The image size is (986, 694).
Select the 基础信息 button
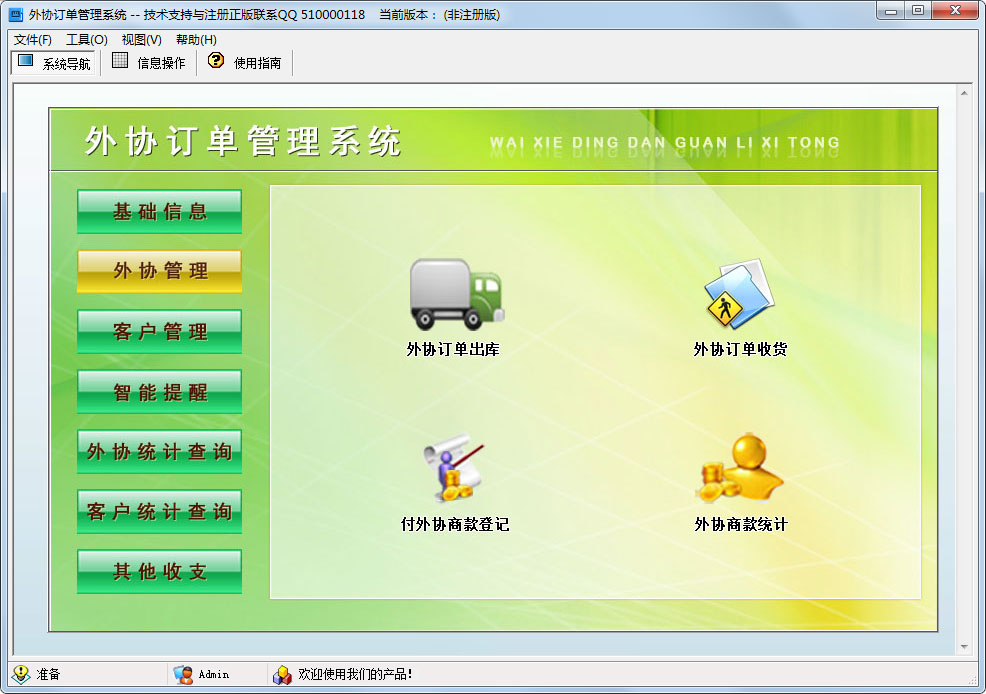pos(160,212)
